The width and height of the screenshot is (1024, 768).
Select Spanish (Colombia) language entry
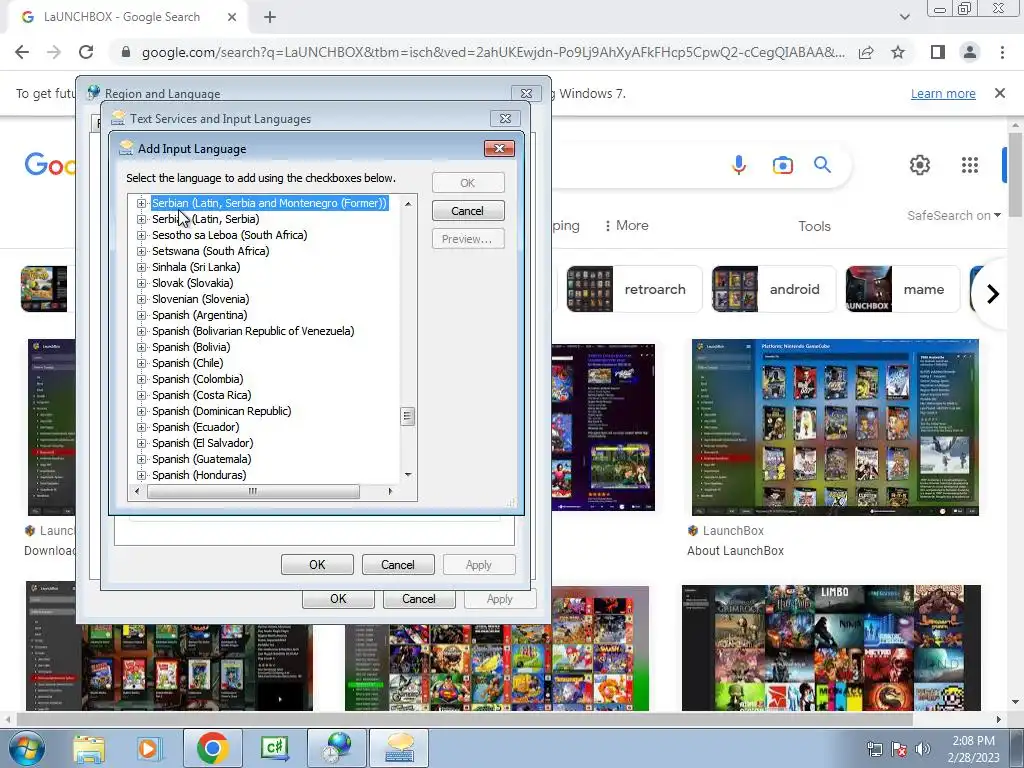point(197,379)
